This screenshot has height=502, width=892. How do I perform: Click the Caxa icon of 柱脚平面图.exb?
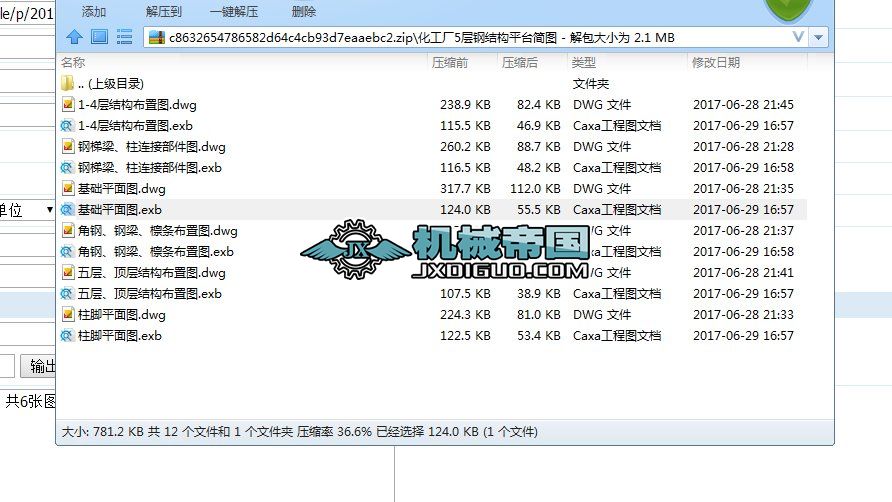(67, 336)
